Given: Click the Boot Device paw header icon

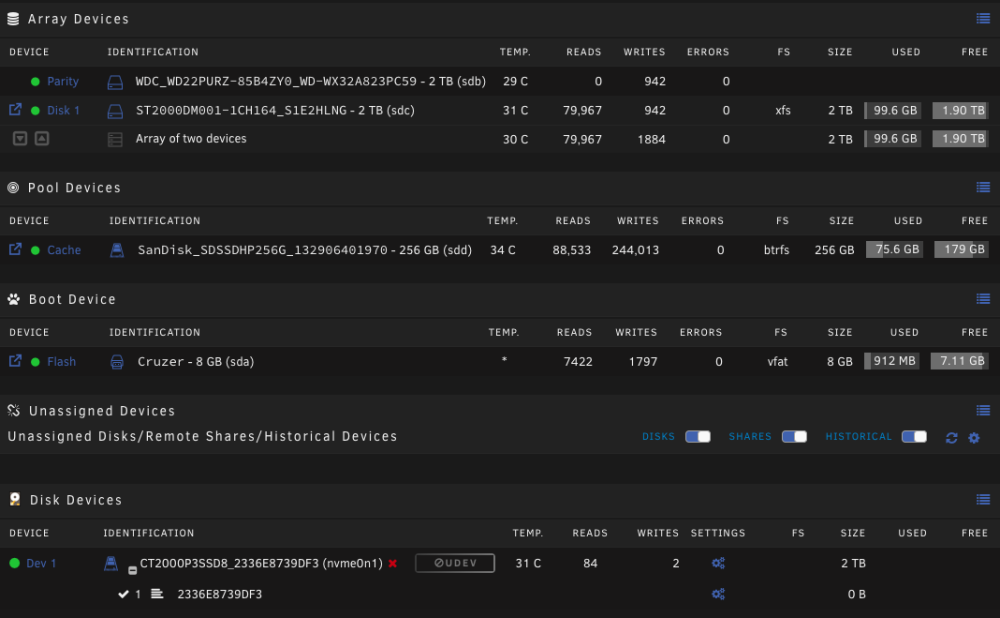Looking at the screenshot, I should (13, 299).
